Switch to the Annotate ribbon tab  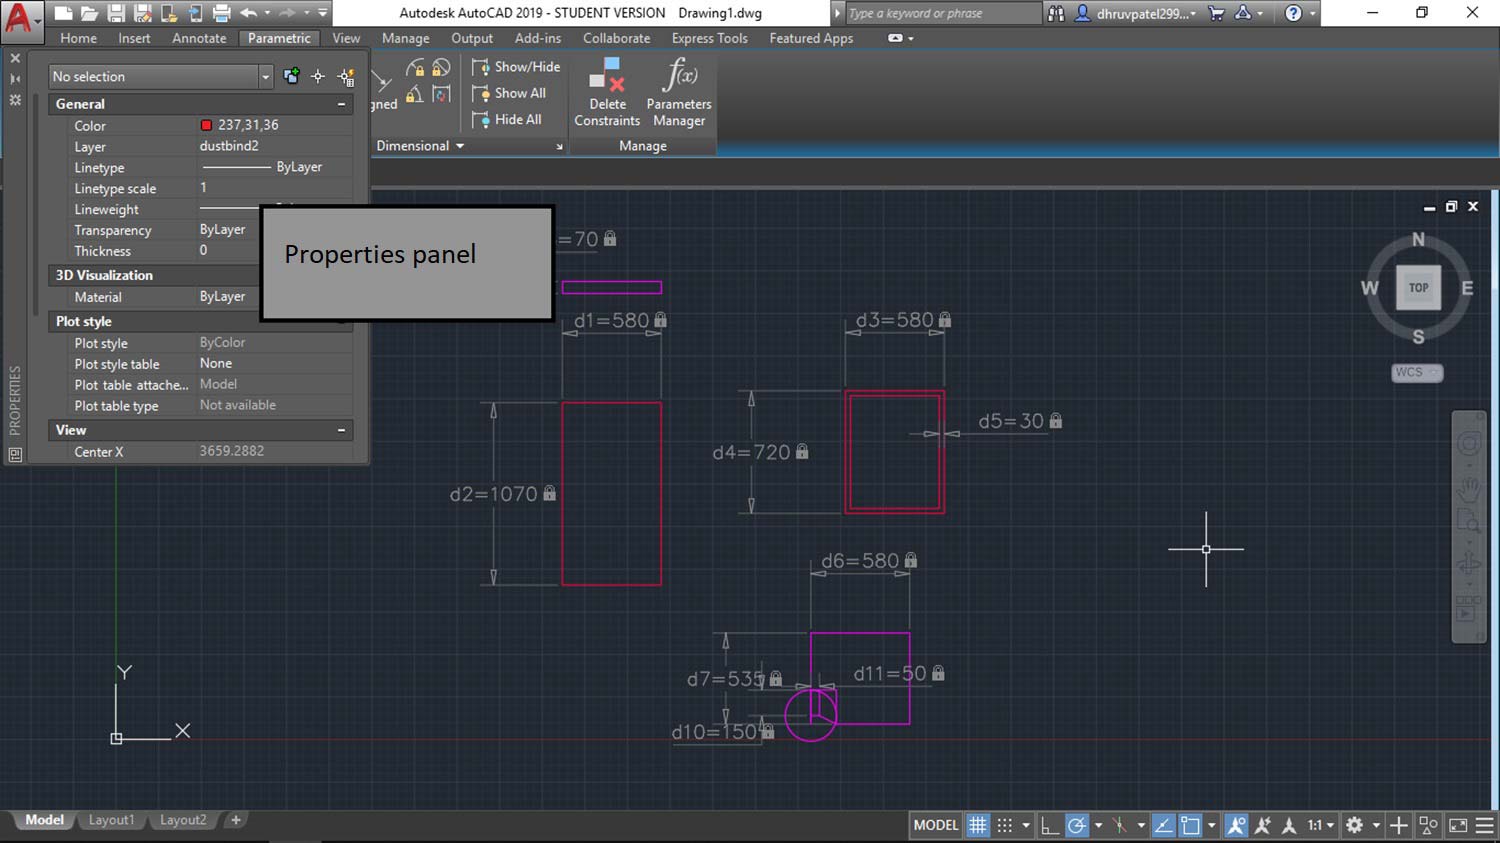[199, 38]
